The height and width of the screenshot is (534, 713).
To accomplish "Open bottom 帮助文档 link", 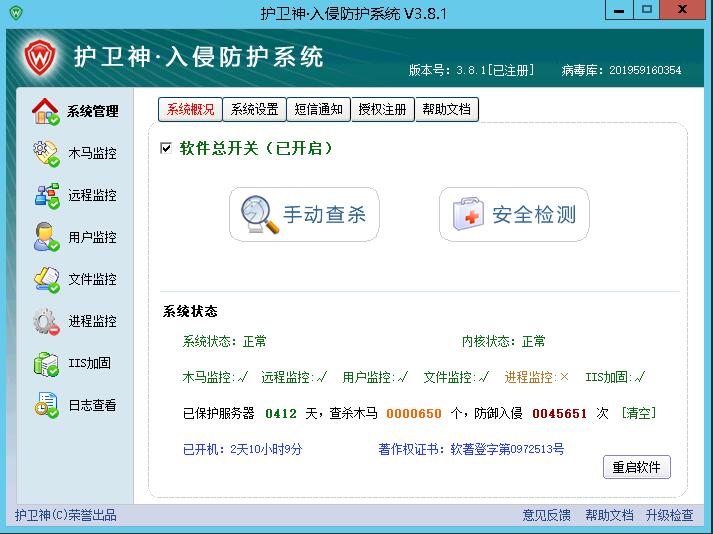I will pos(609,515).
